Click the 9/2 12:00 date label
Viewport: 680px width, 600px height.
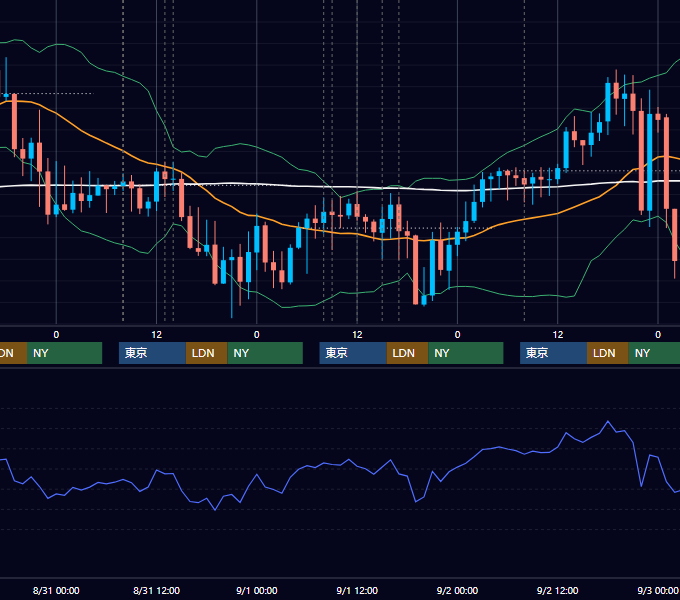click(x=557, y=590)
